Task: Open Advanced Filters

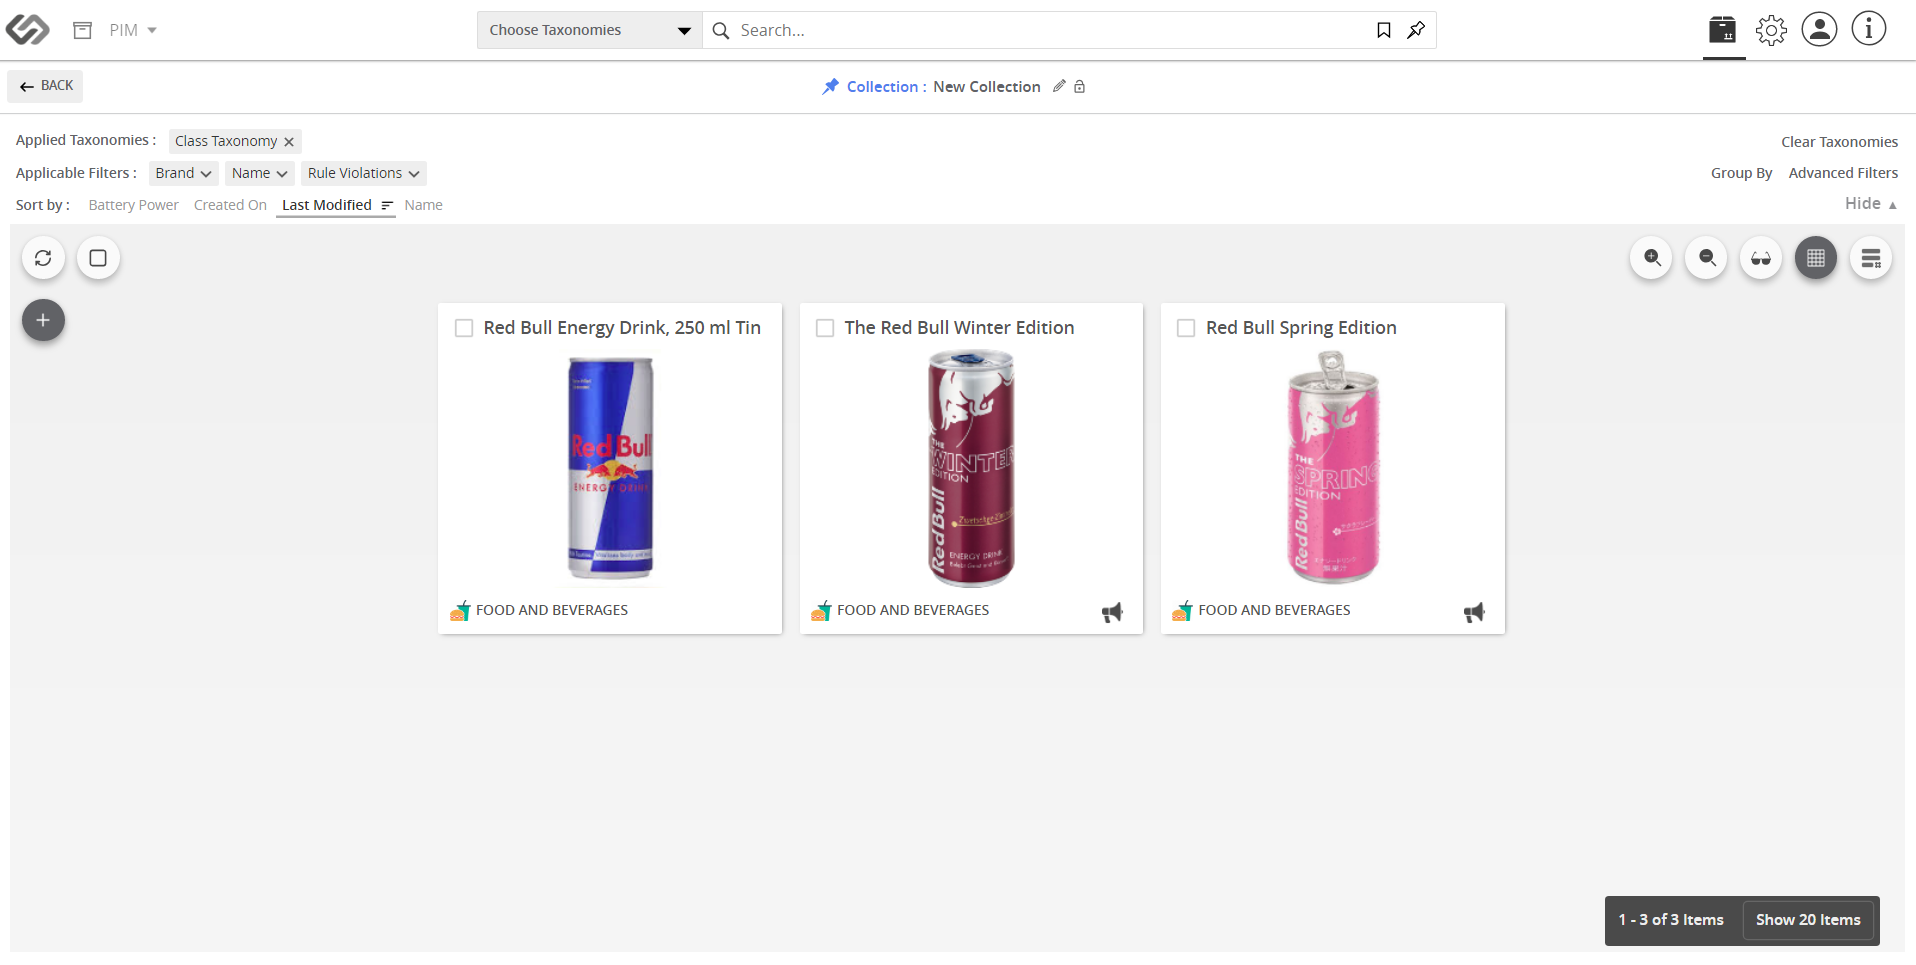Action: tap(1843, 173)
